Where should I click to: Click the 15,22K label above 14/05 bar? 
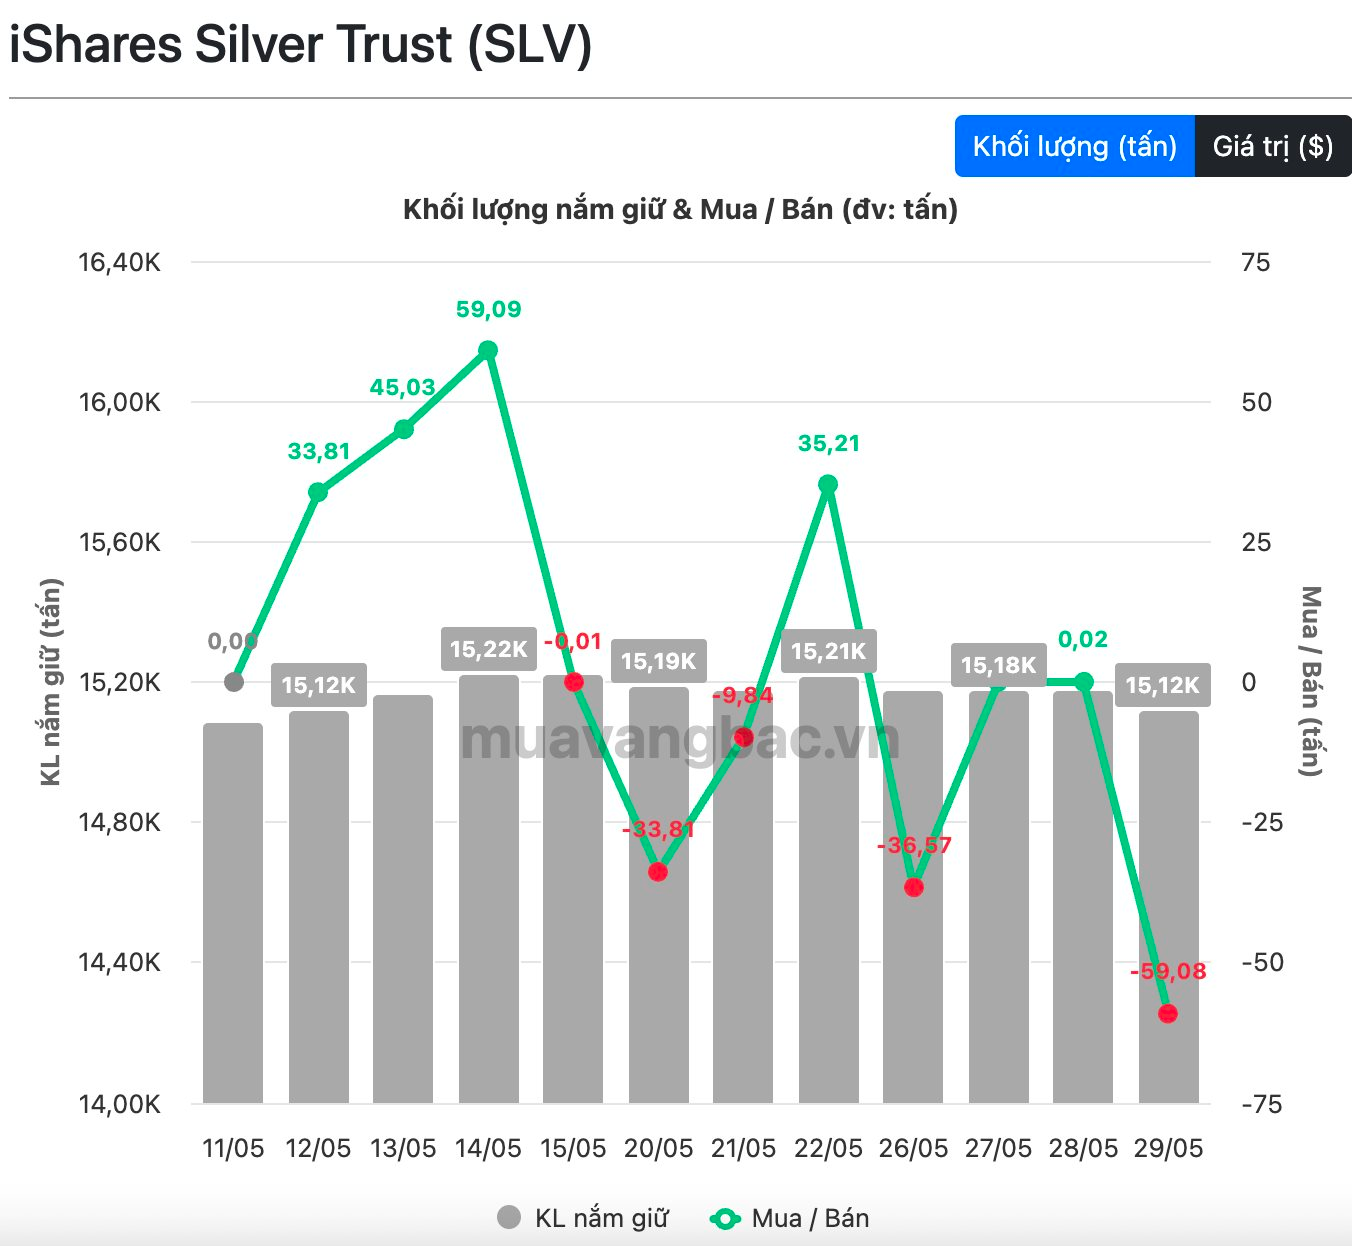(488, 649)
